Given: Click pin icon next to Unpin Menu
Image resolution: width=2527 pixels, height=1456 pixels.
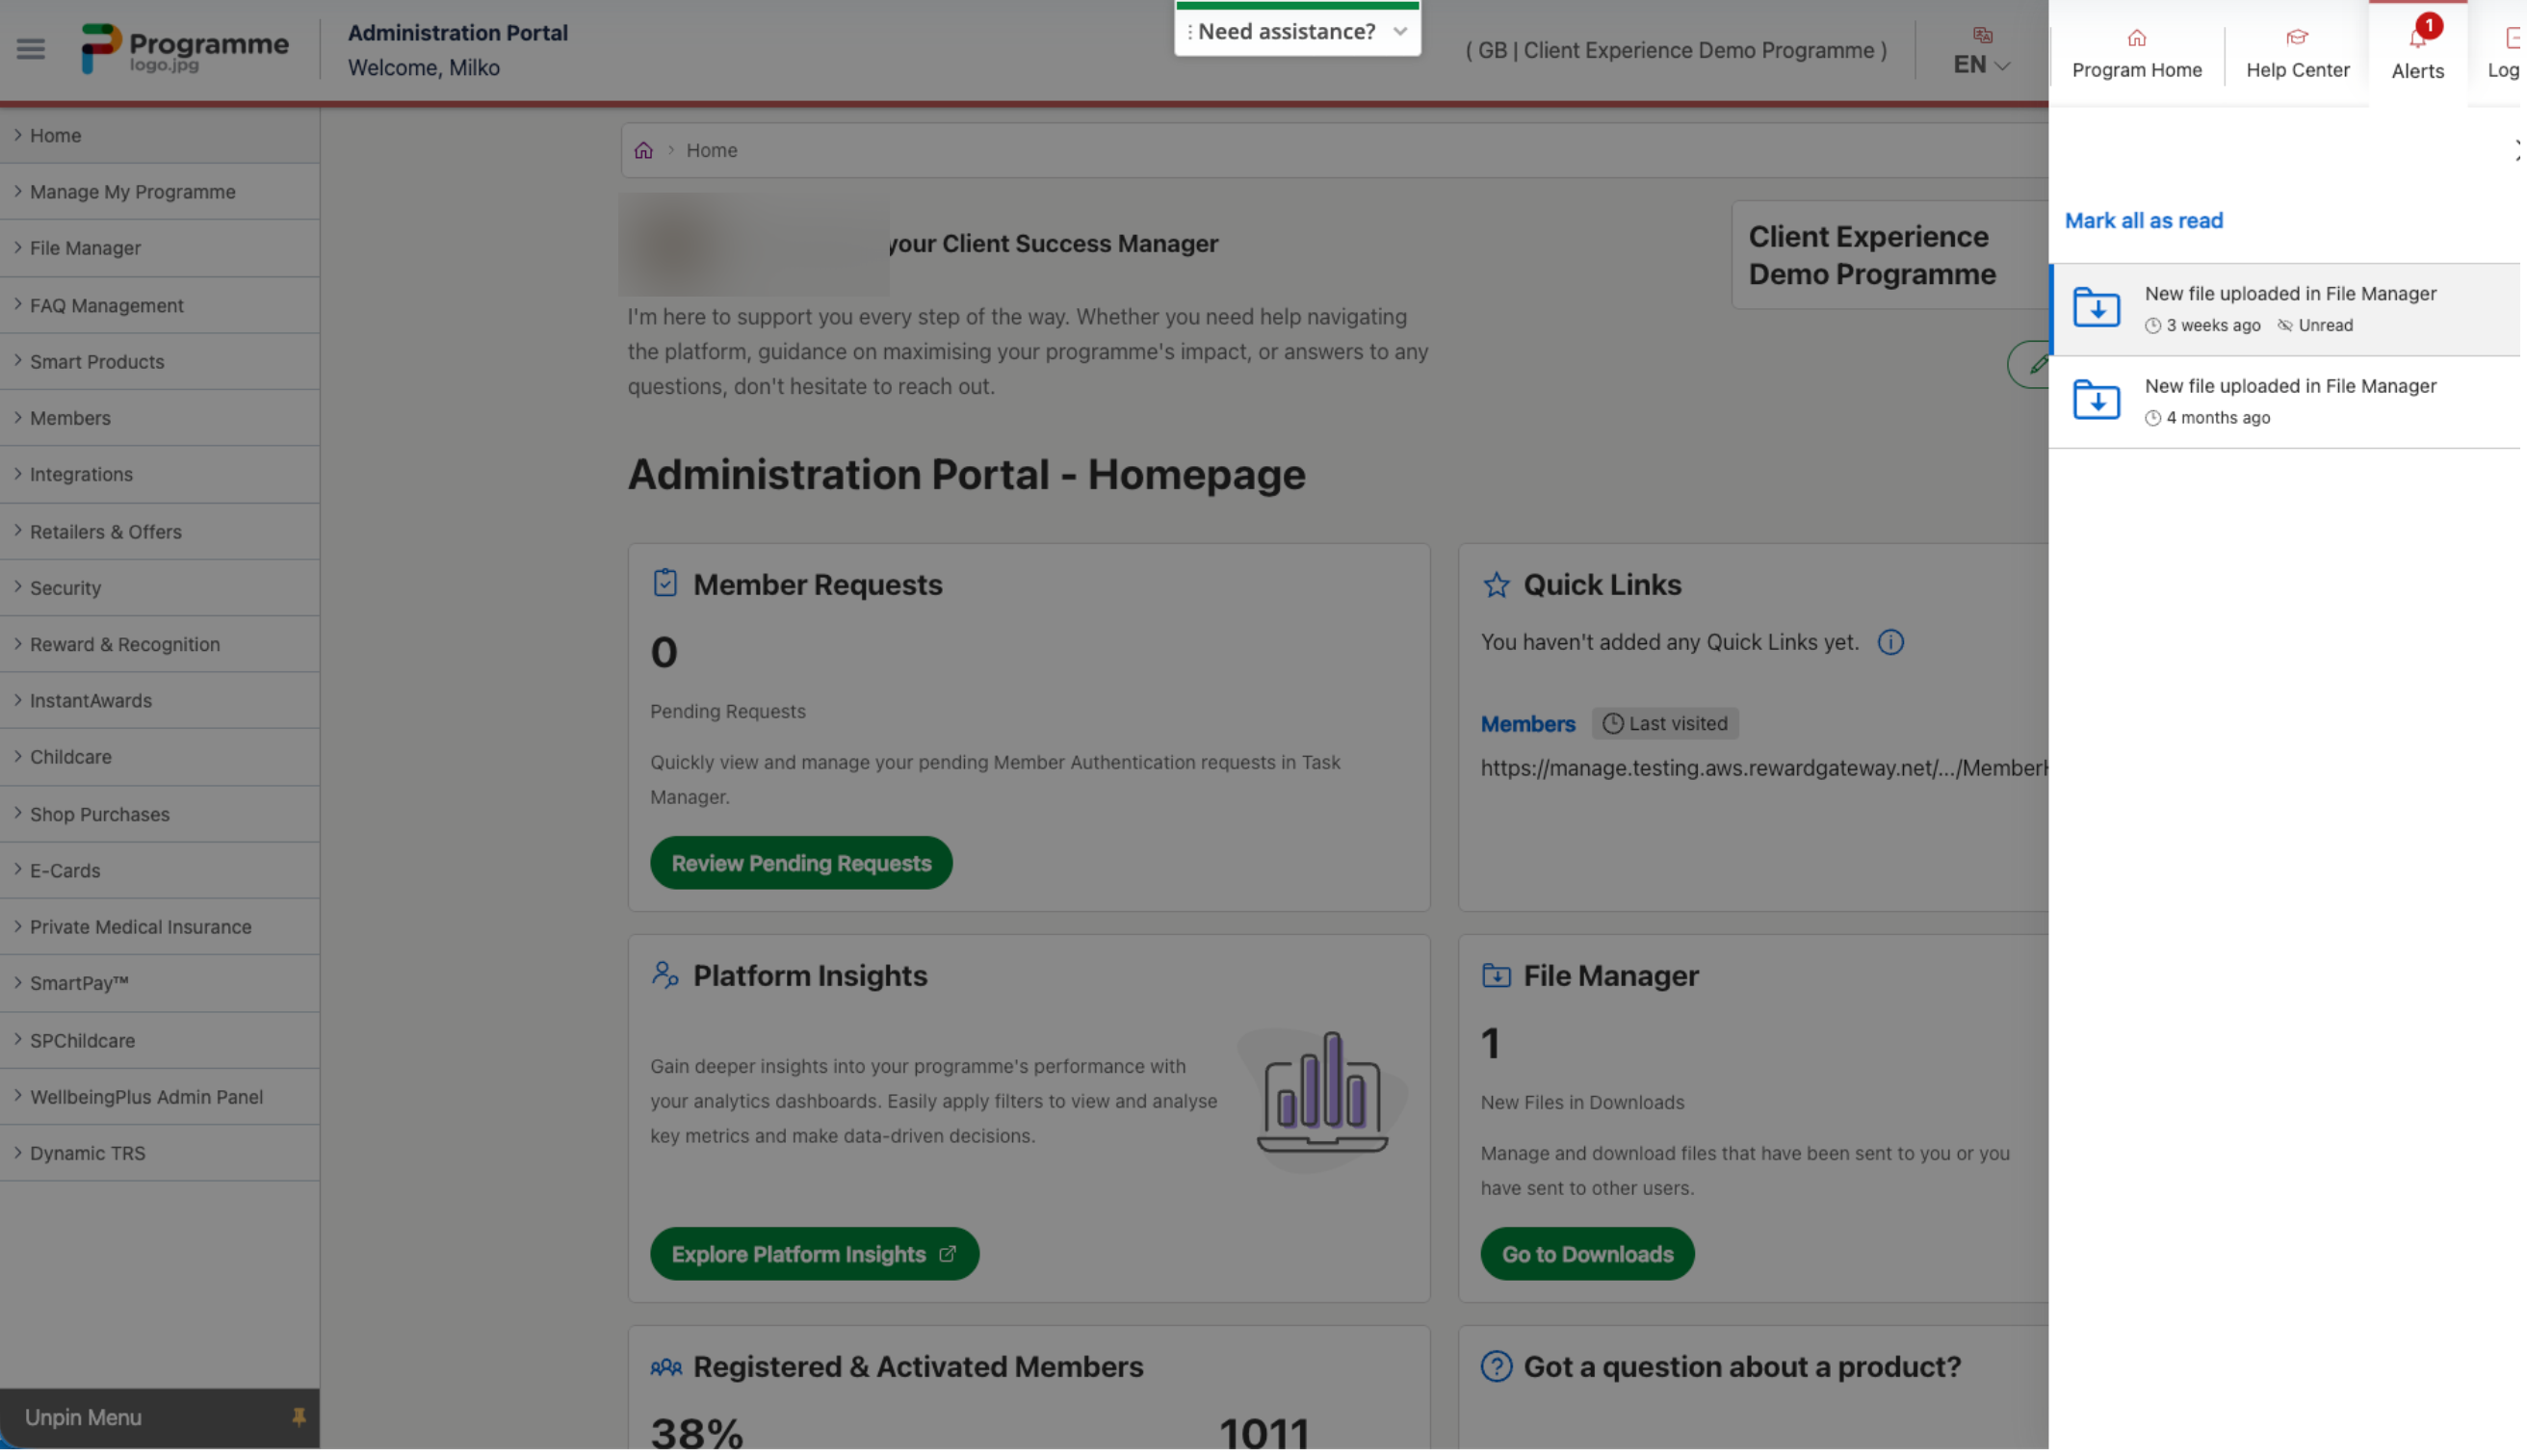Looking at the screenshot, I should pos(298,1418).
